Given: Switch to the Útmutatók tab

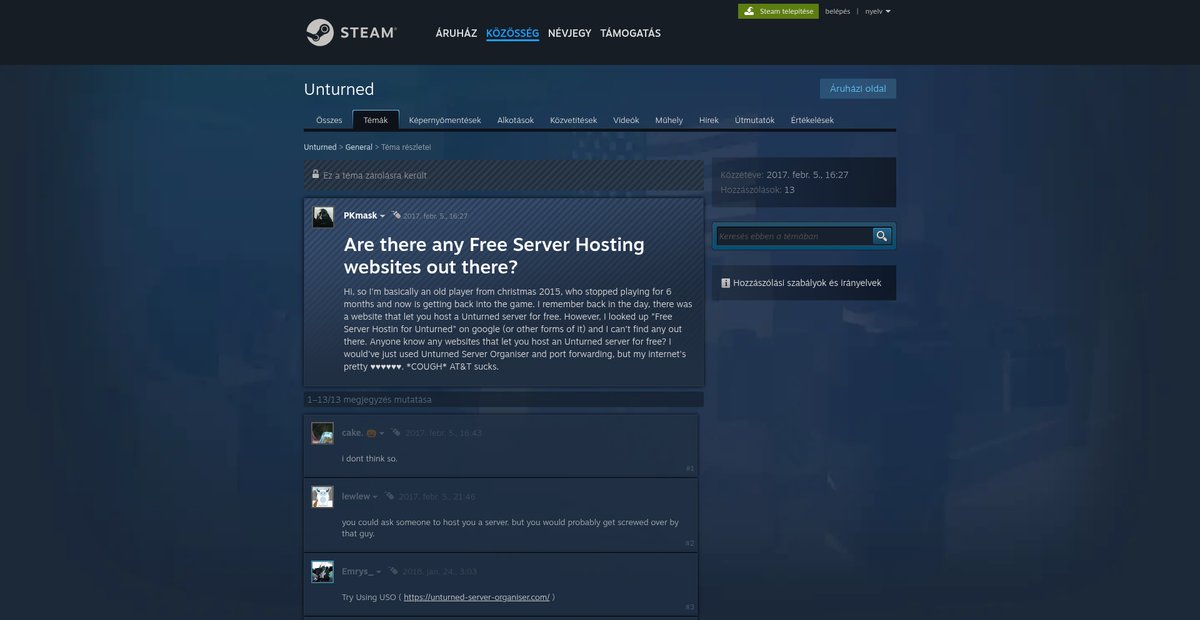Looking at the screenshot, I should point(754,120).
